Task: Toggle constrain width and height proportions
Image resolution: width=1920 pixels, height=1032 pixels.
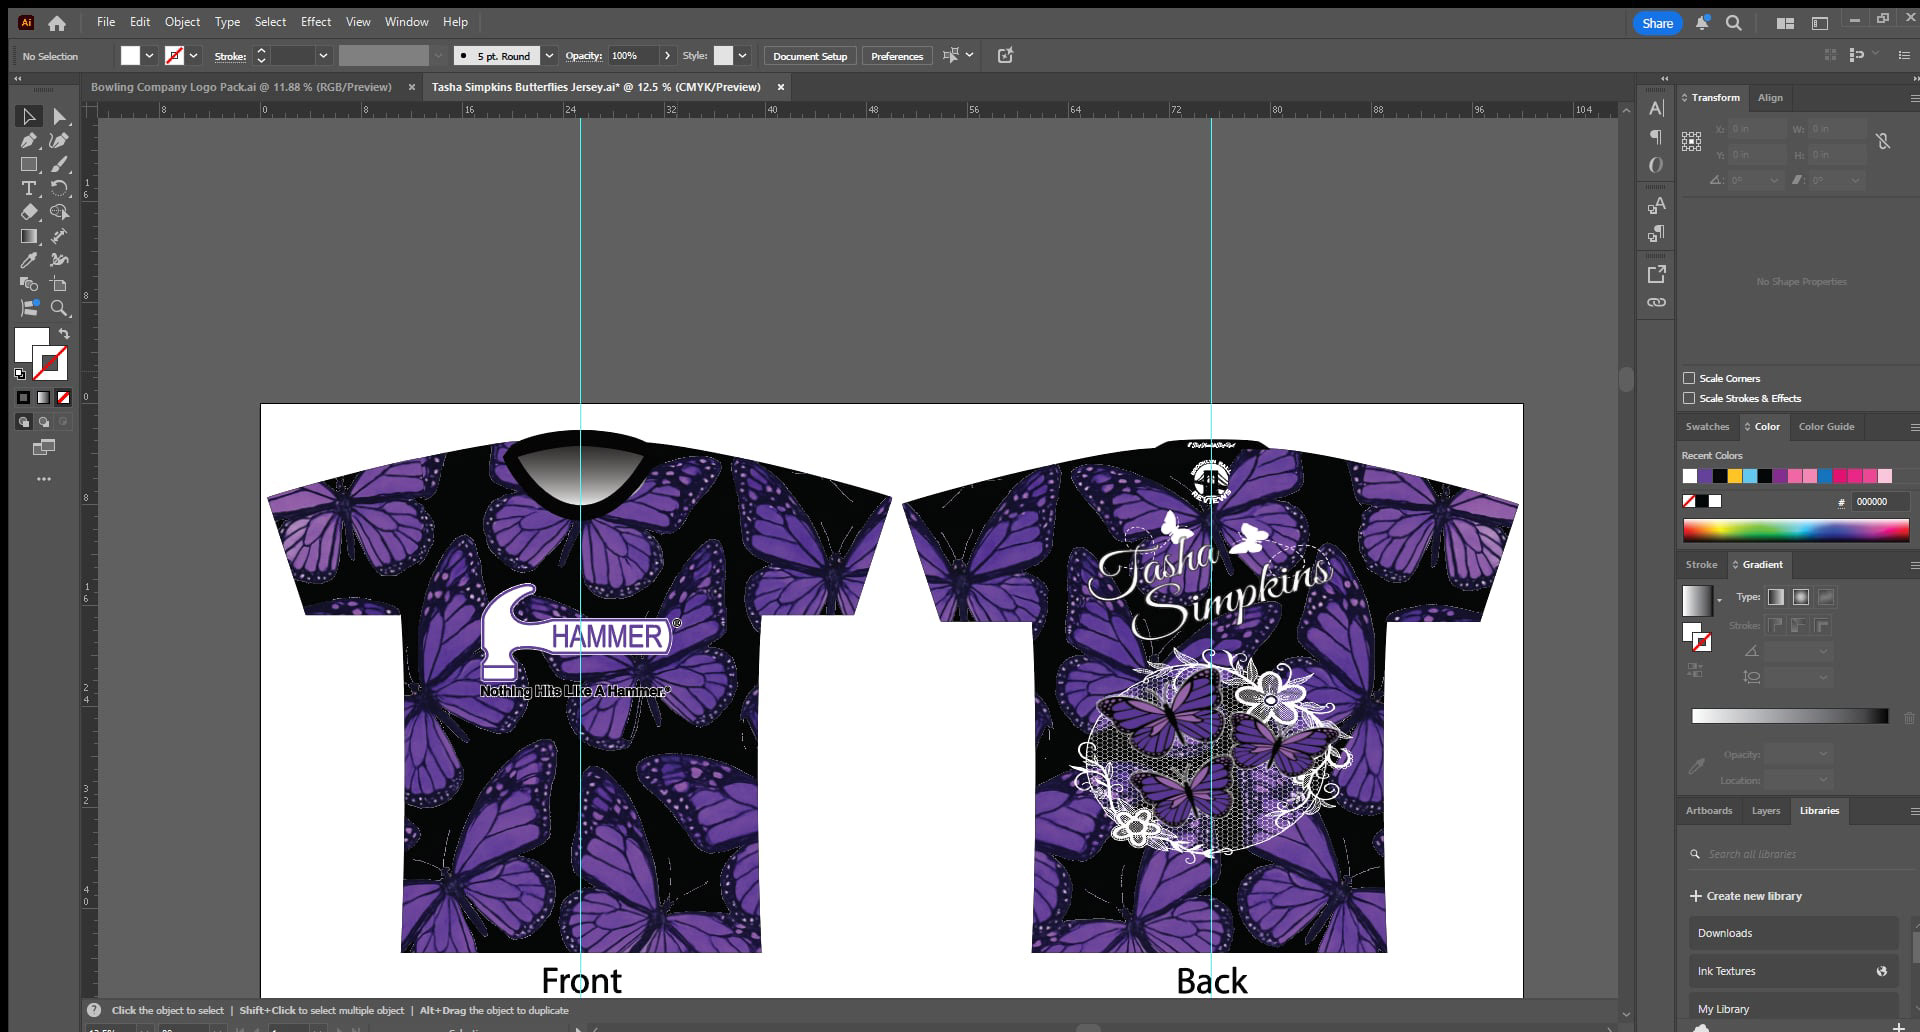Action: tap(1883, 142)
